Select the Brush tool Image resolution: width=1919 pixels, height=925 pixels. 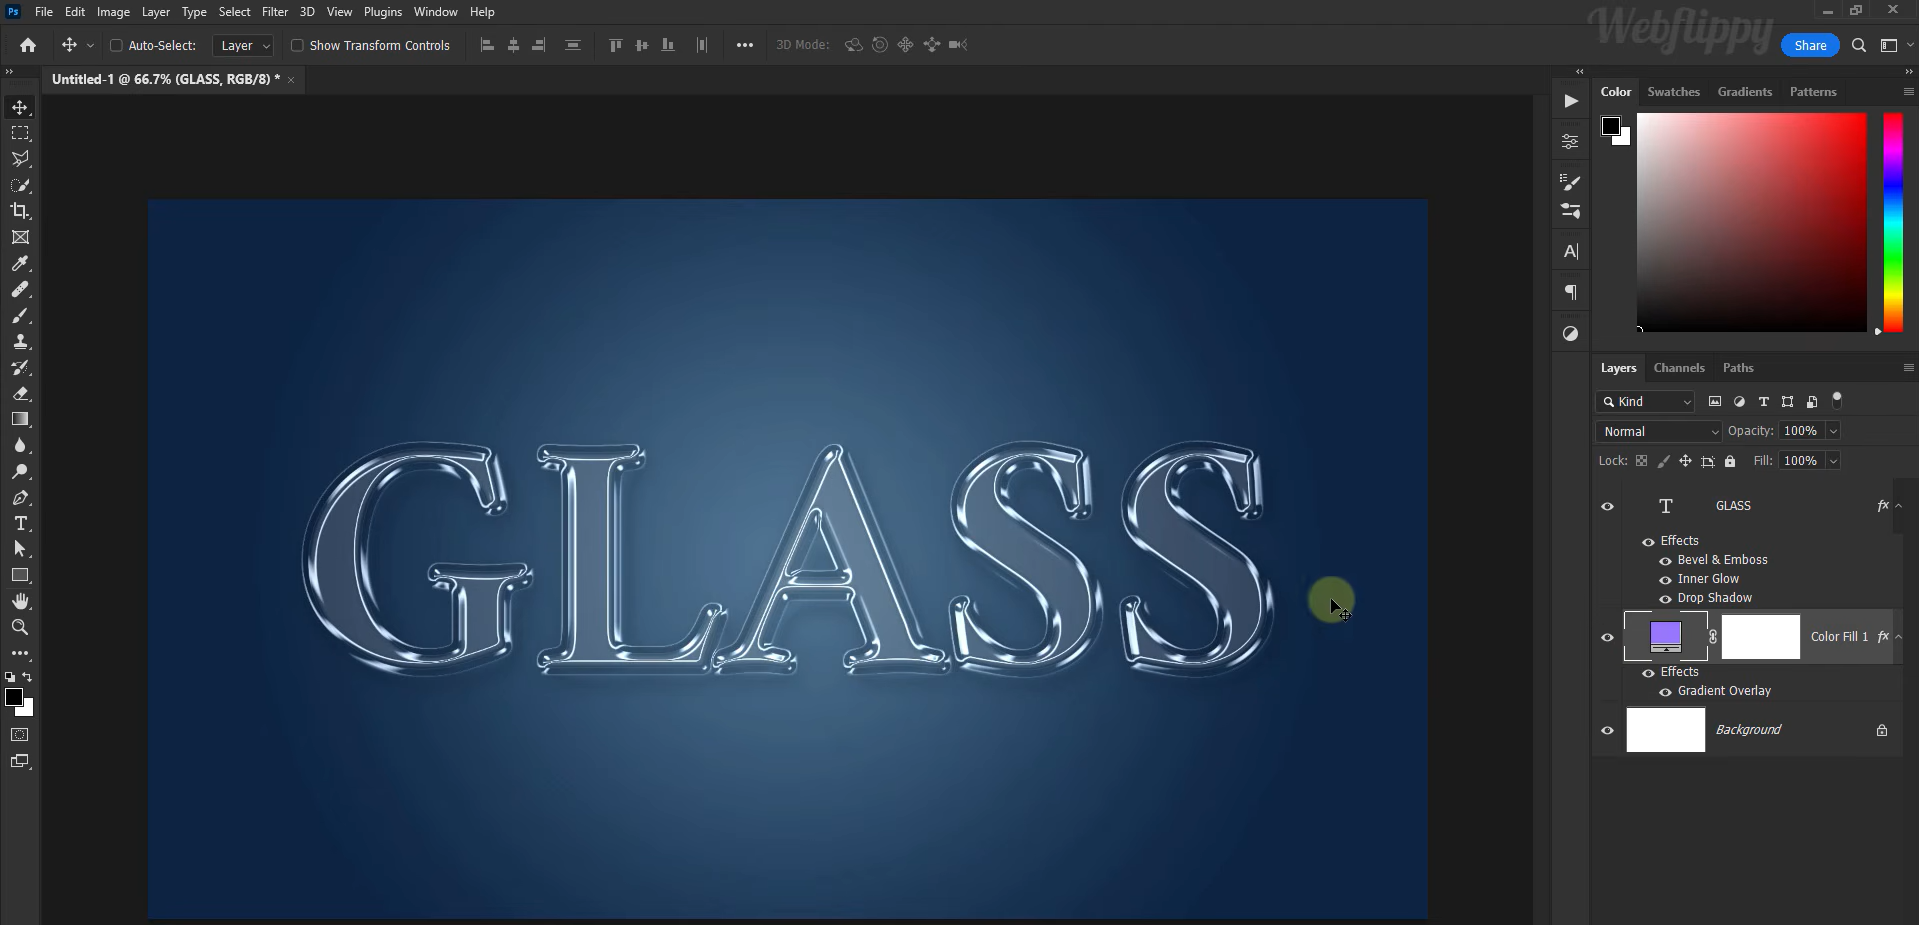[20, 316]
